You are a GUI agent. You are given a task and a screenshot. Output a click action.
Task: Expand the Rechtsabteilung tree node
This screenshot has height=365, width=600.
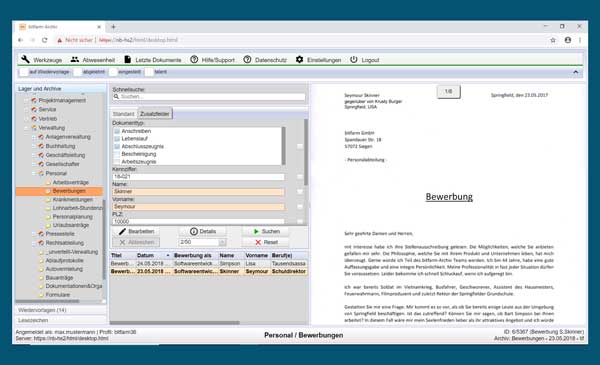[34, 243]
